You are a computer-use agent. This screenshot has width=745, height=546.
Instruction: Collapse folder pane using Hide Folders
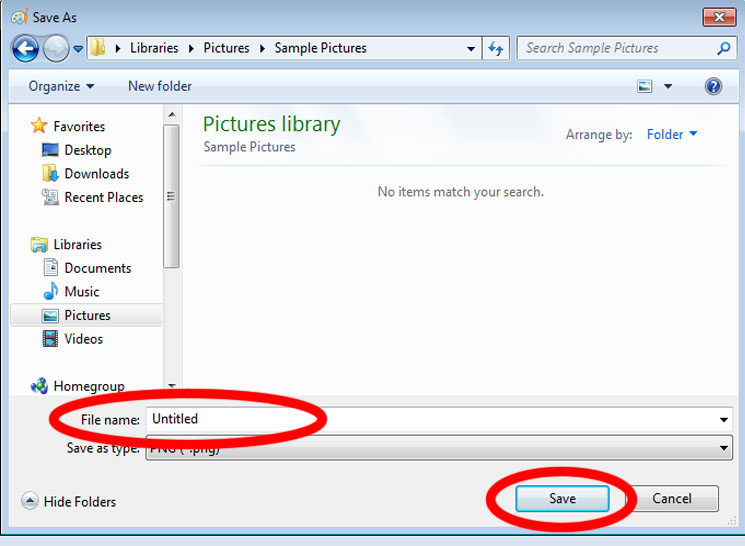(x=69, y=502)
